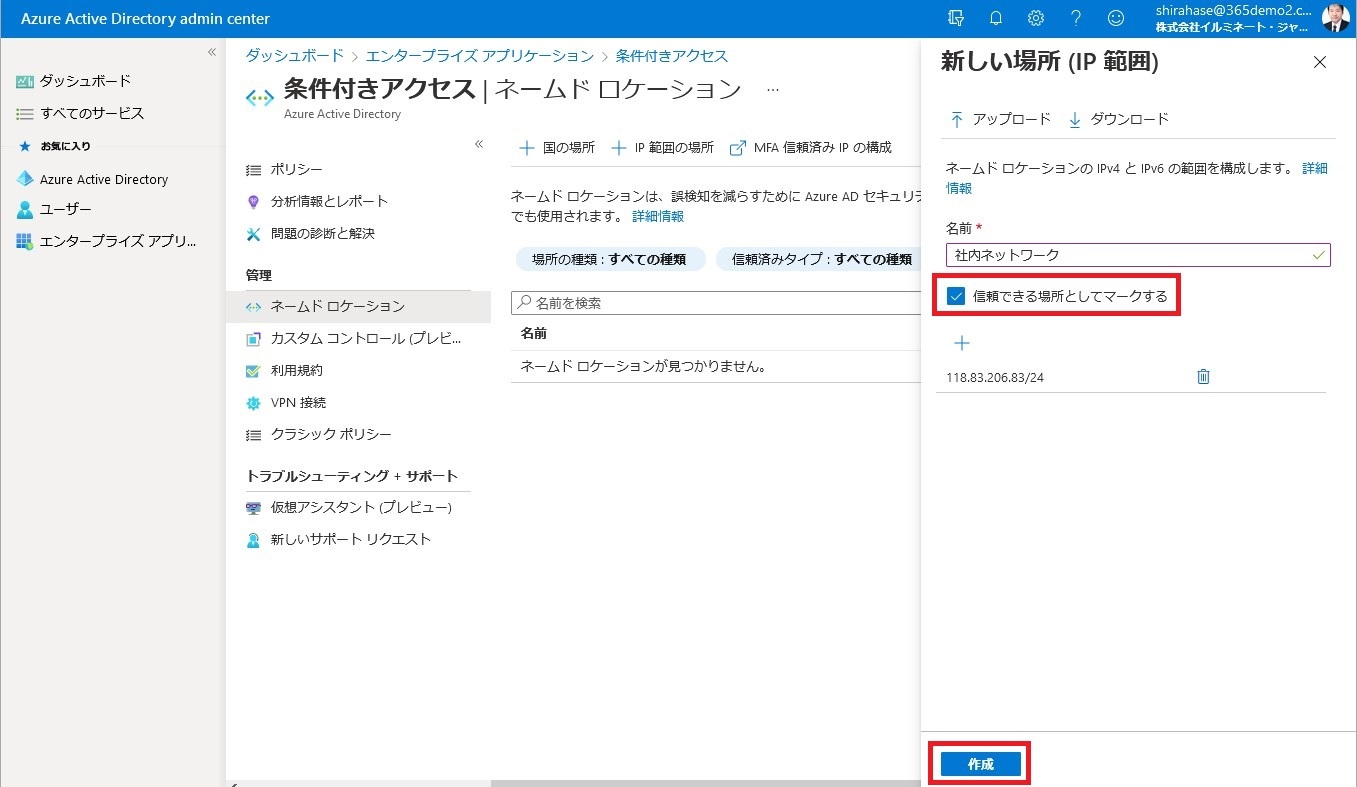Viewport: 1357px width, 787px height.
Task: Open Azure Active Directory favorite
Action: pos(92,179)
